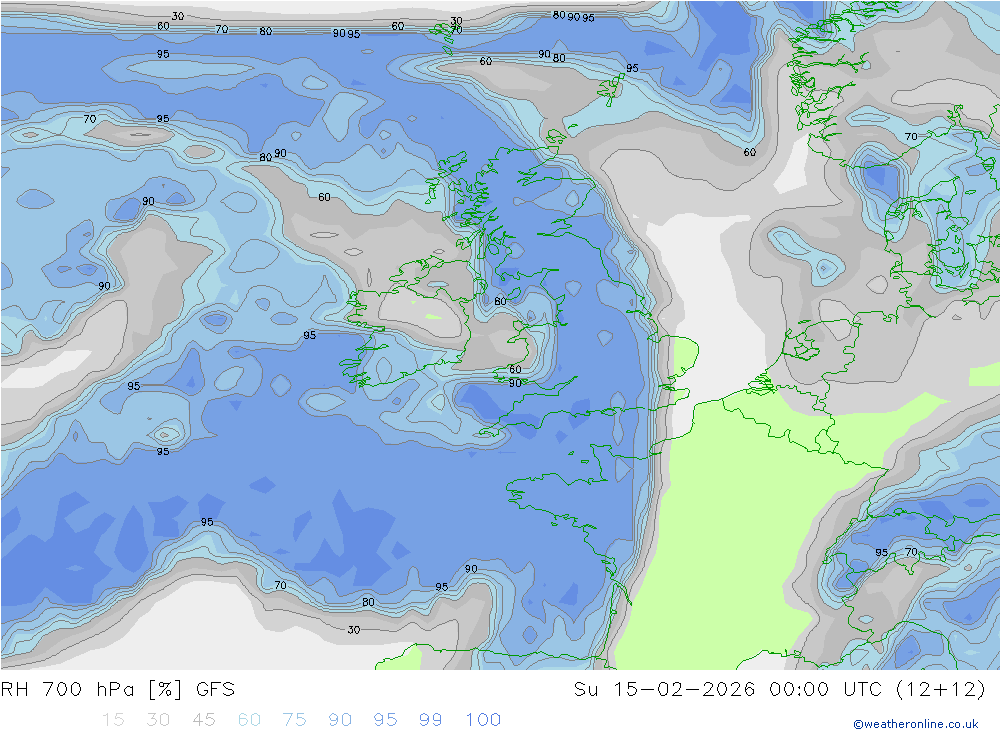The width and height of the screenshot is (1000, 733).
Task: Click the '(12+12)' forecast run label
Action: 941,690
